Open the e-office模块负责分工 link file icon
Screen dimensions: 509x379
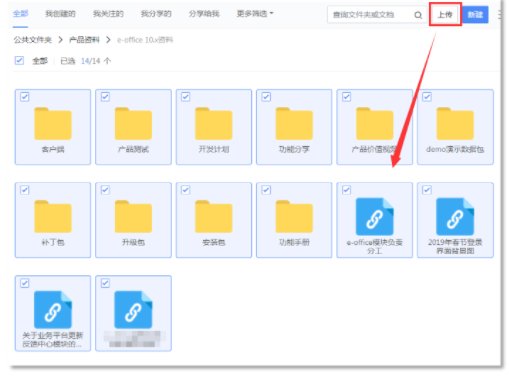[x=375, y=217]
